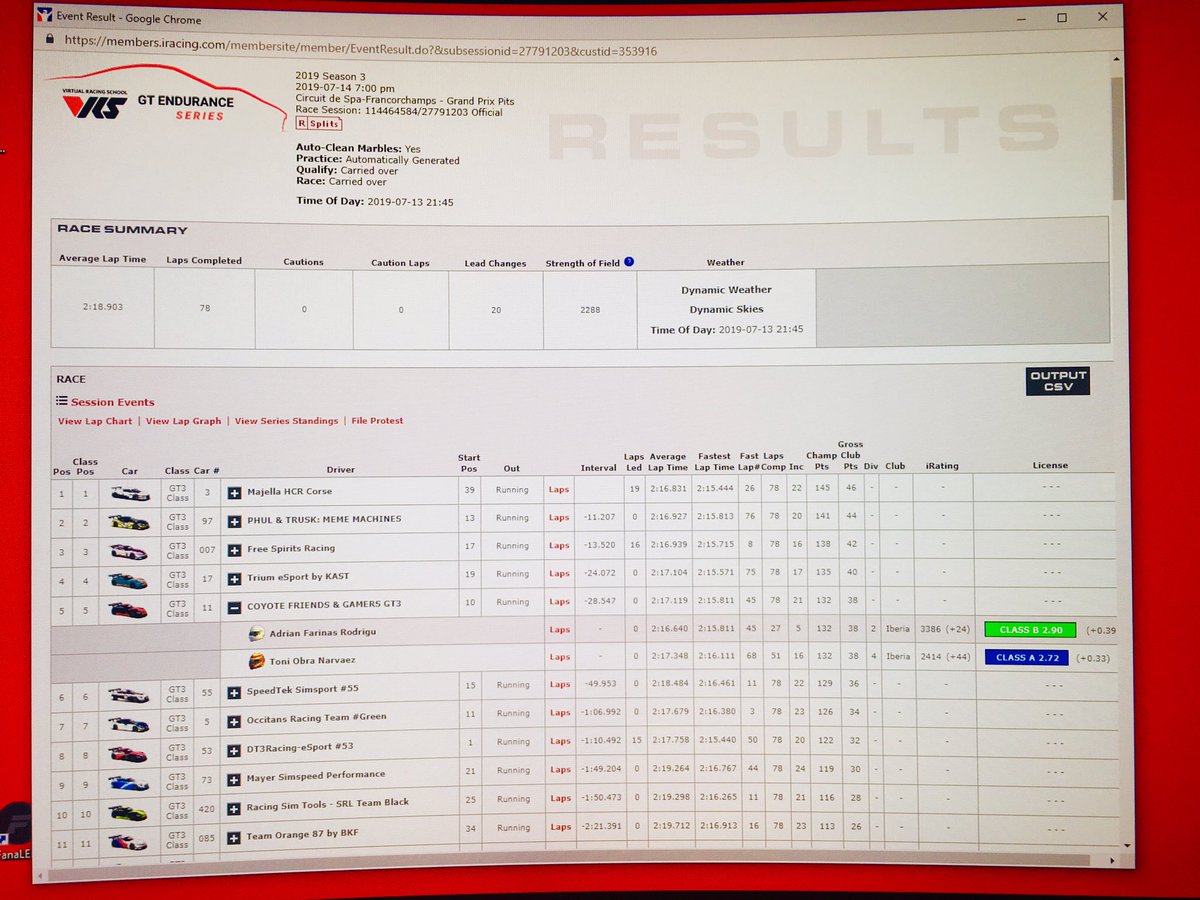
Task: Click the green CLASS B 2.90 license badge
Action: (1030, 630)
